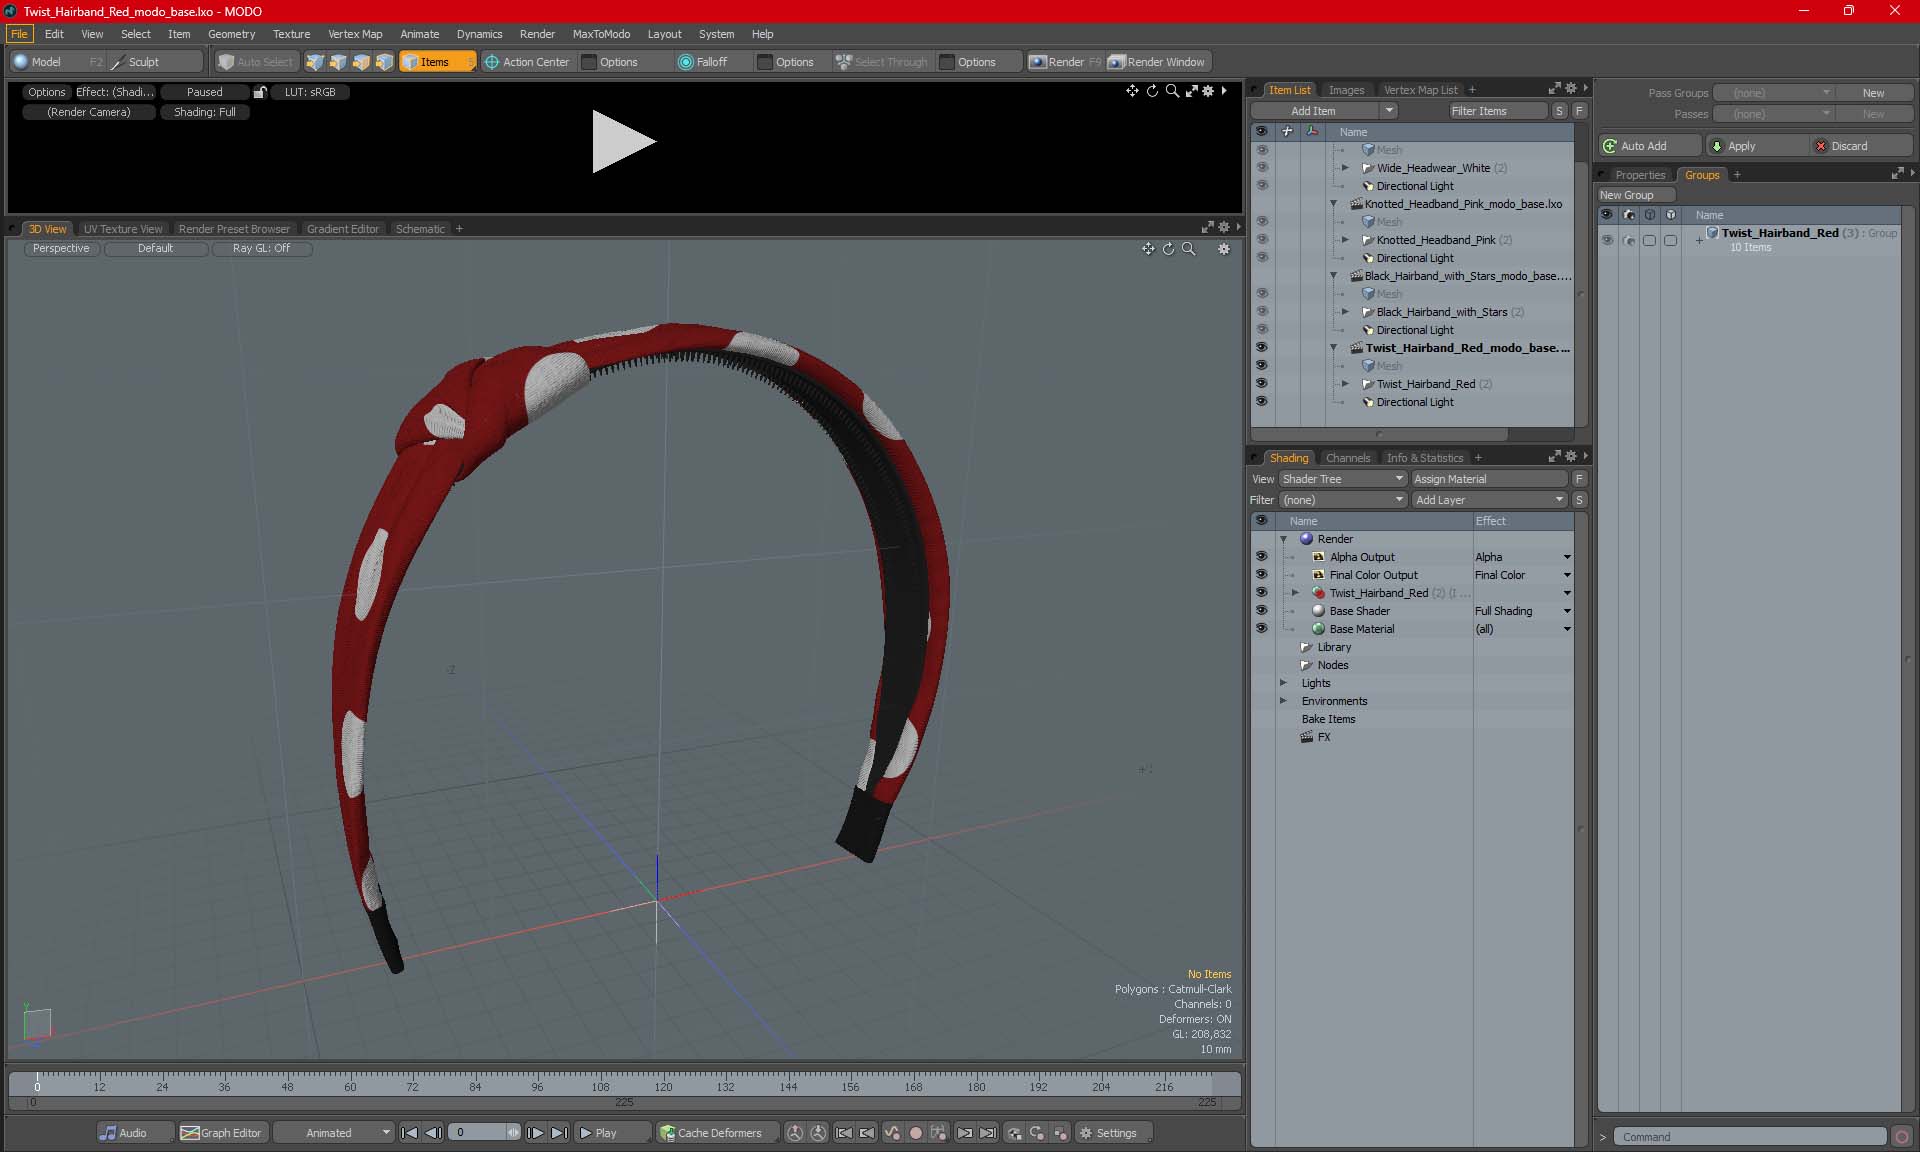Image resolution: width=1920 pixels, height=1152 pixels.
Task: Click the Assign Material button
Action: [x=1488, y=479]
